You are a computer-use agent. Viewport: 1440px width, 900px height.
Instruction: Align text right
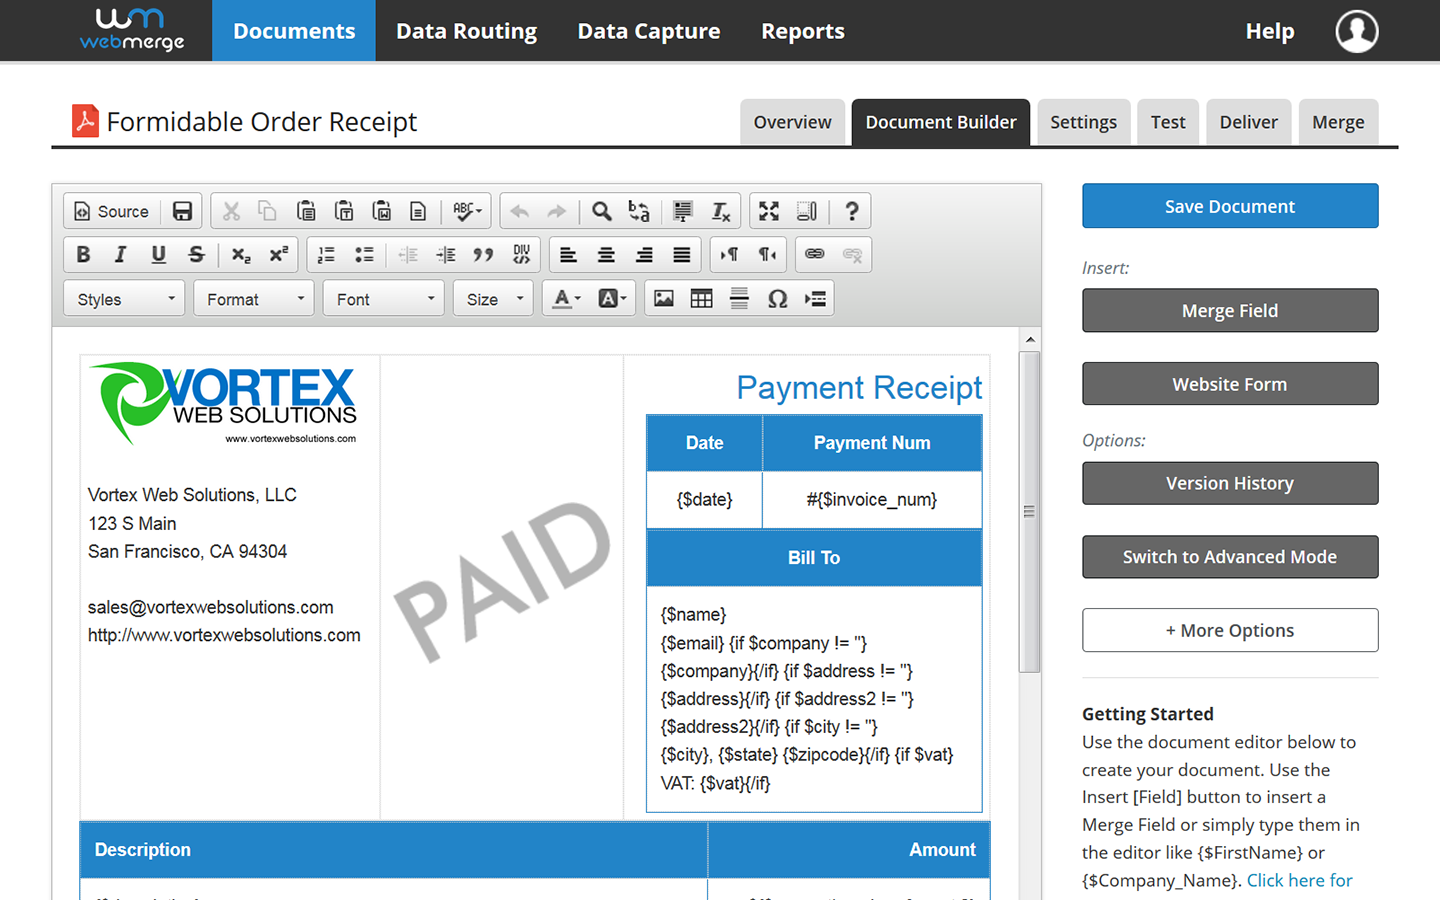click(644, 255)
